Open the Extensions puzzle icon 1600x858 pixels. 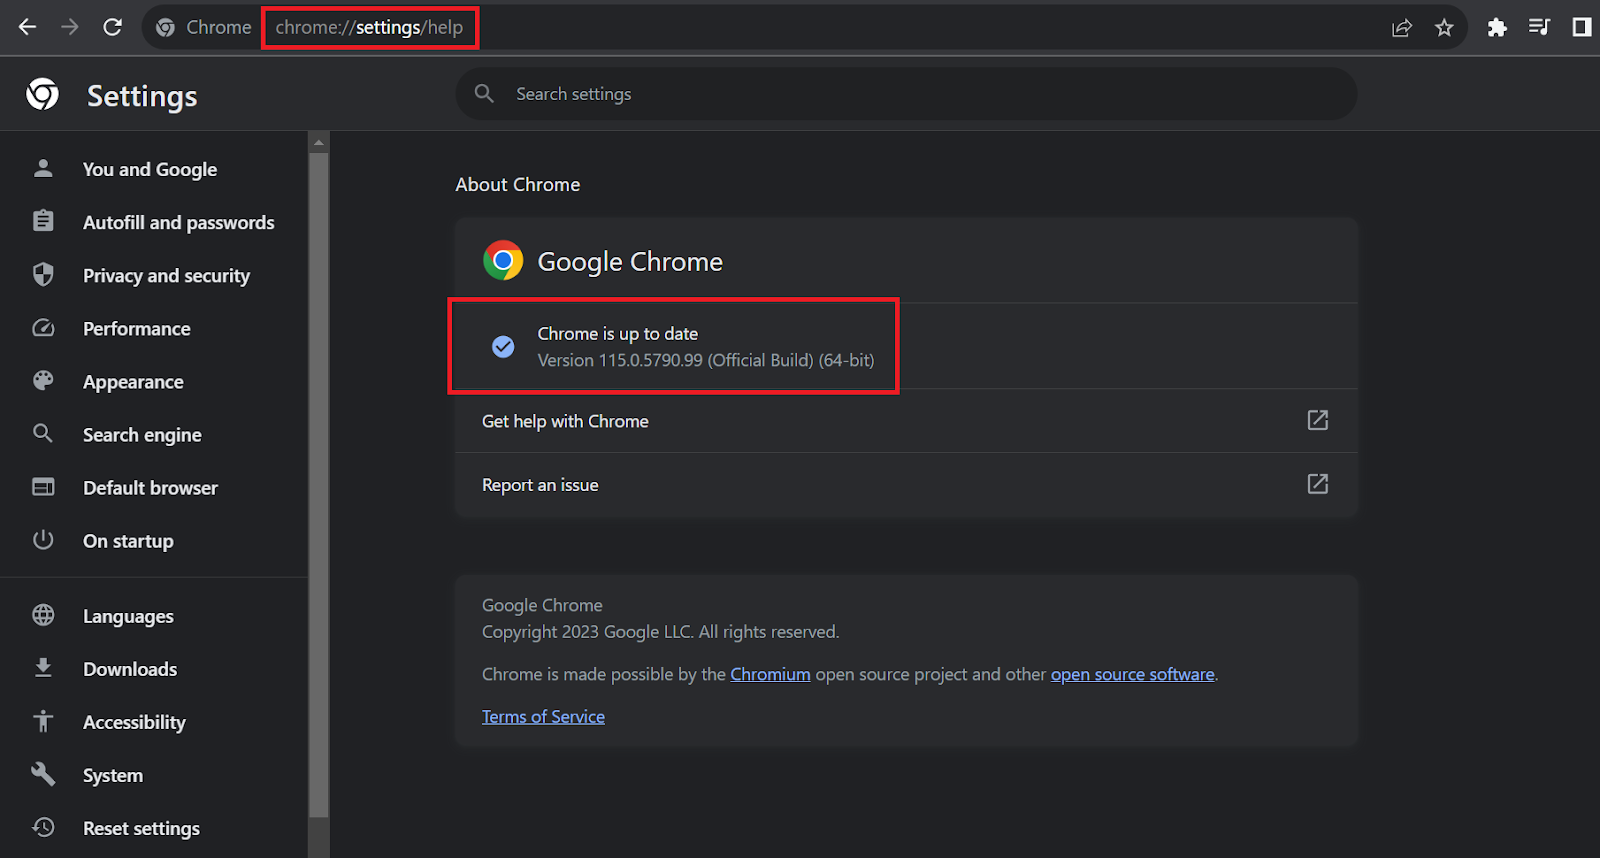(1497, 28)
